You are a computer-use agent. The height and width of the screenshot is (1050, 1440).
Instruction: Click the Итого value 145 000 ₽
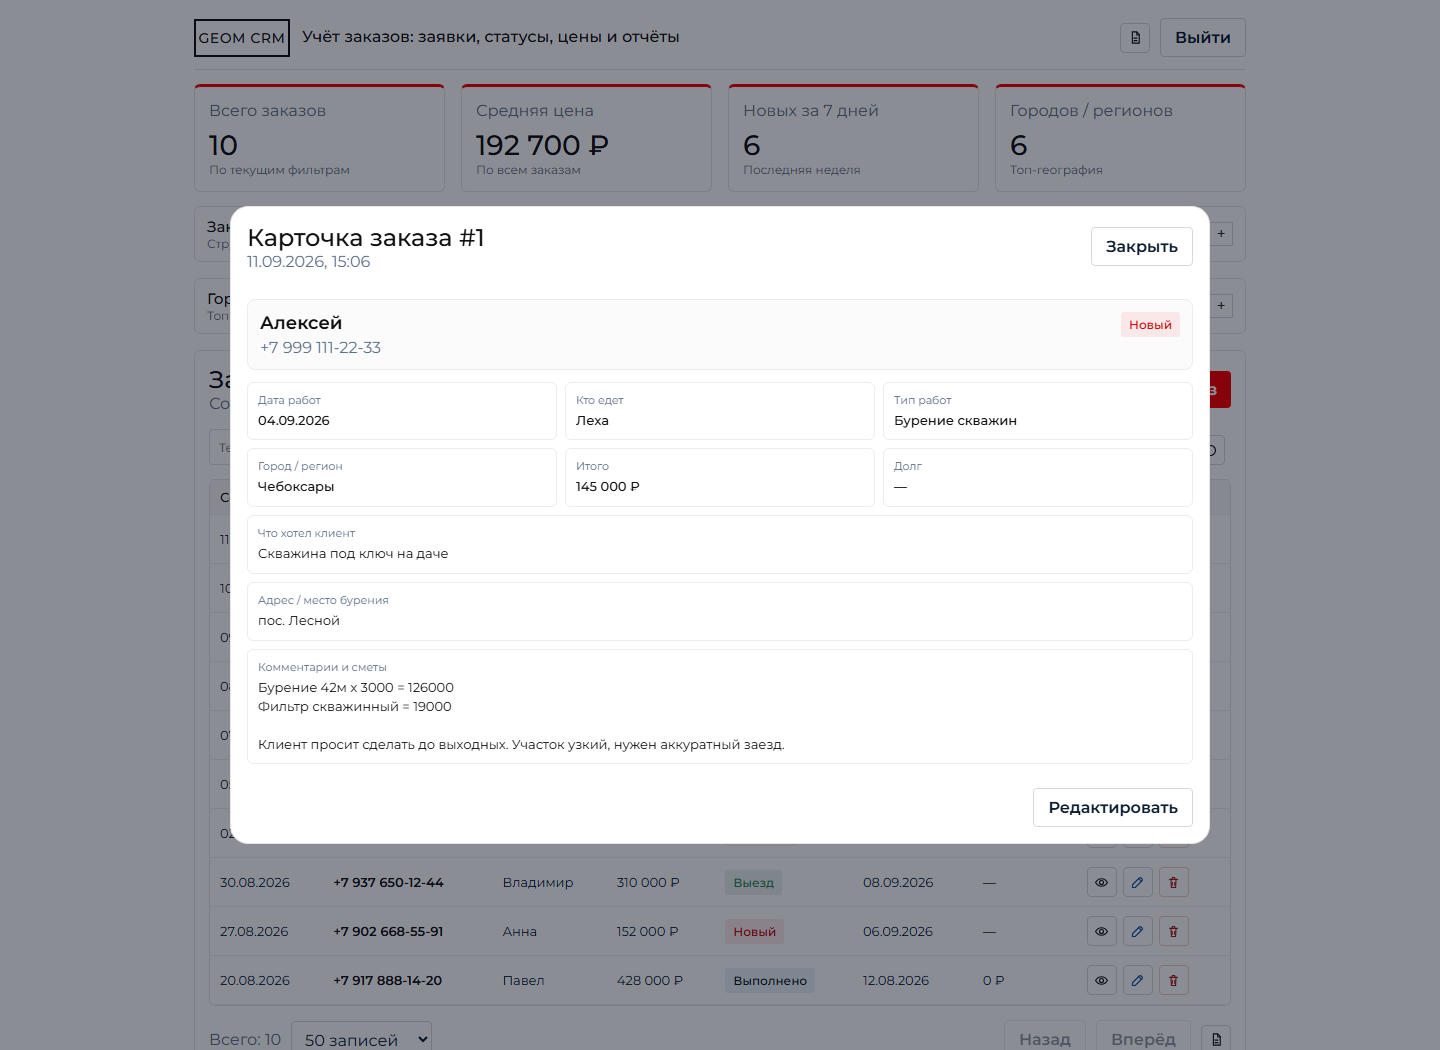coord(608,487)
